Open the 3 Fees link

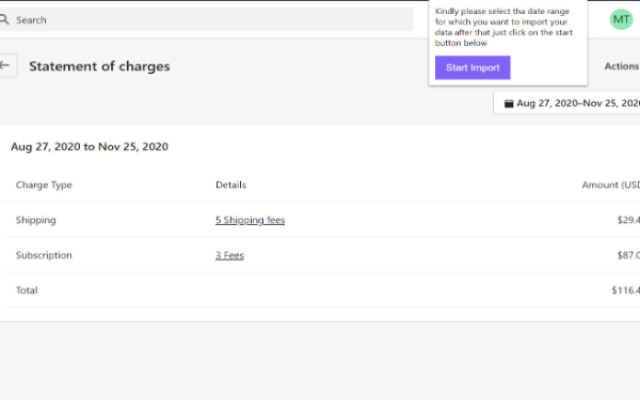229,256
